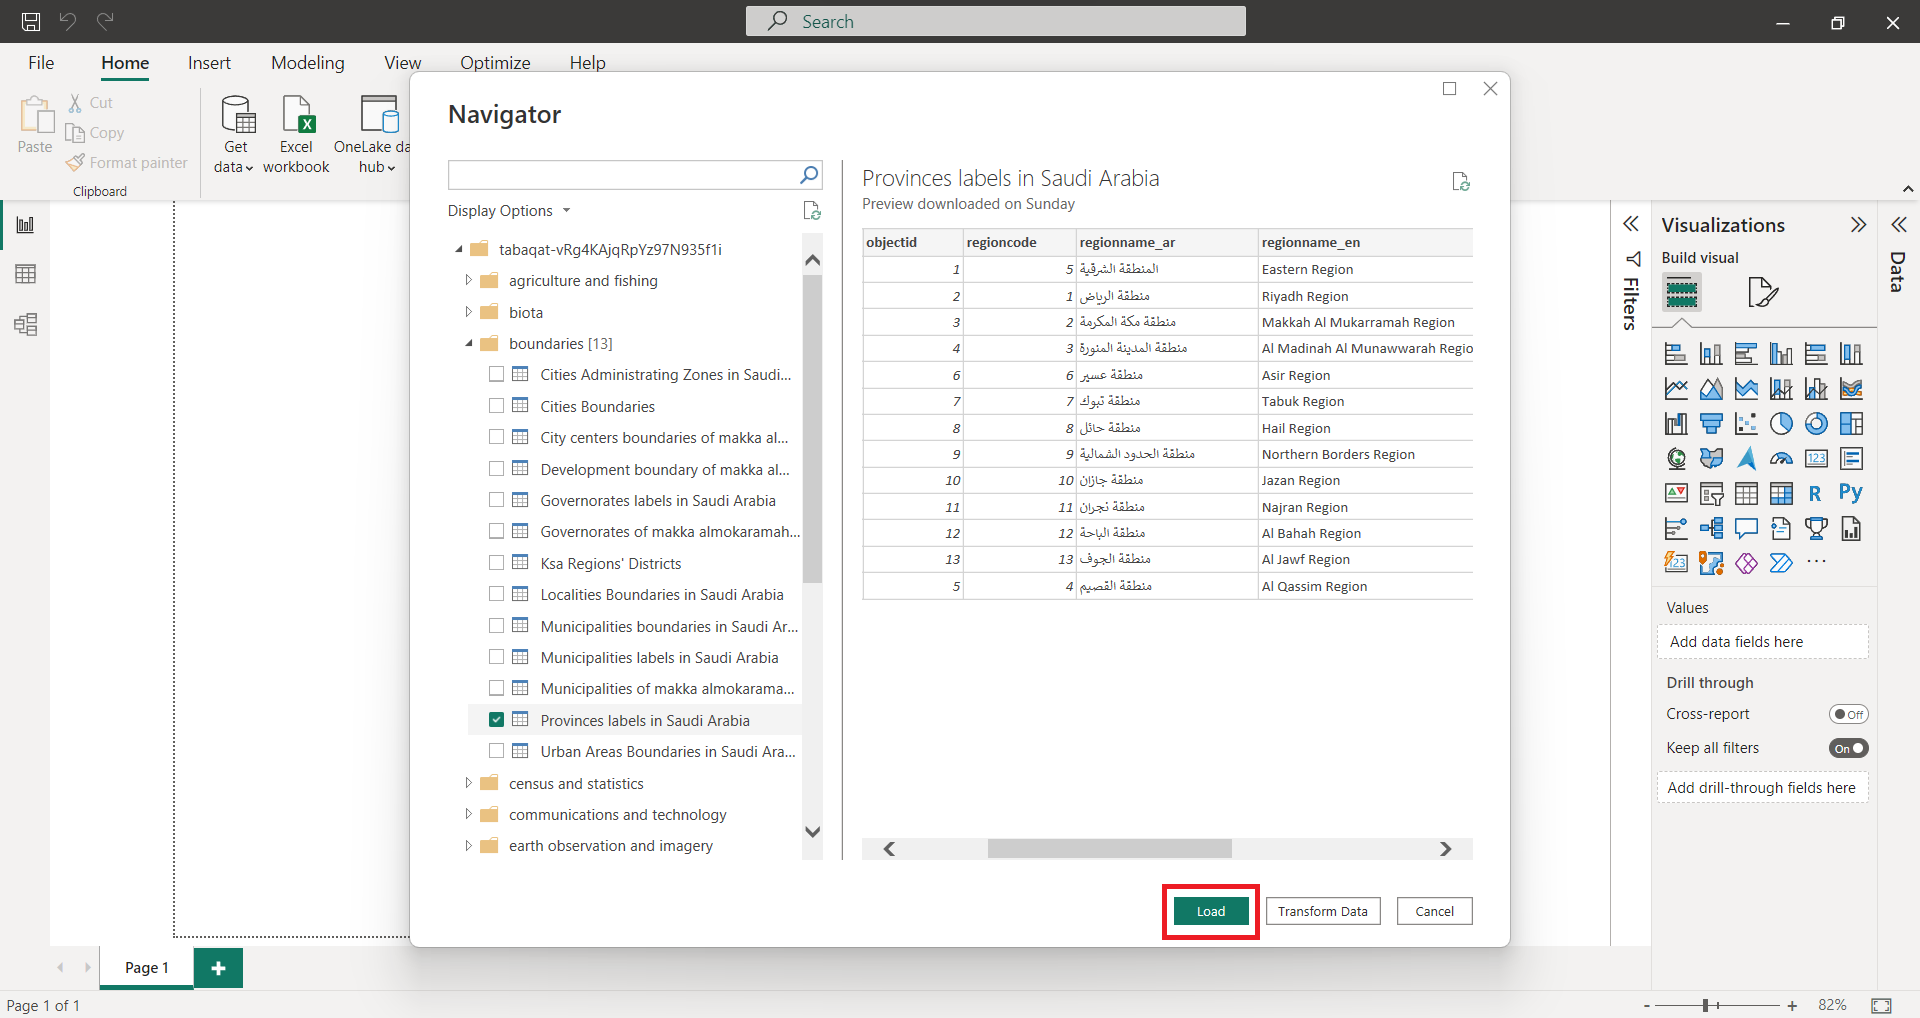Open the View ribbon tab
The width and height of the screenshot is (1920, 1018).
click(x=403, y=62)
